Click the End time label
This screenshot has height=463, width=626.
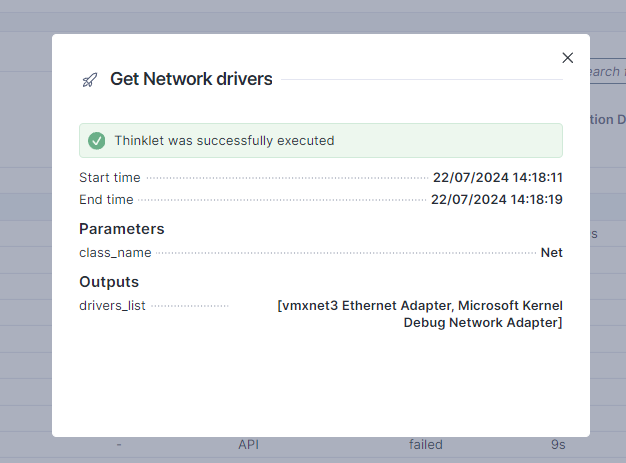coord(106,200)
